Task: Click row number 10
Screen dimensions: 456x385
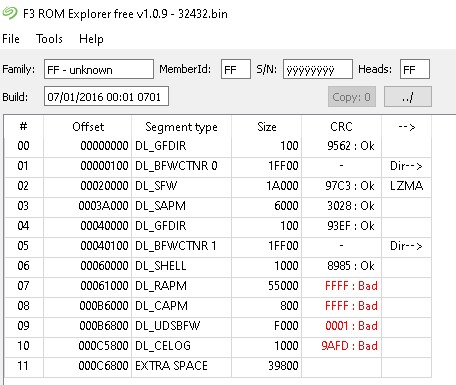Action: pyautogui.click(x=23, y=346)
